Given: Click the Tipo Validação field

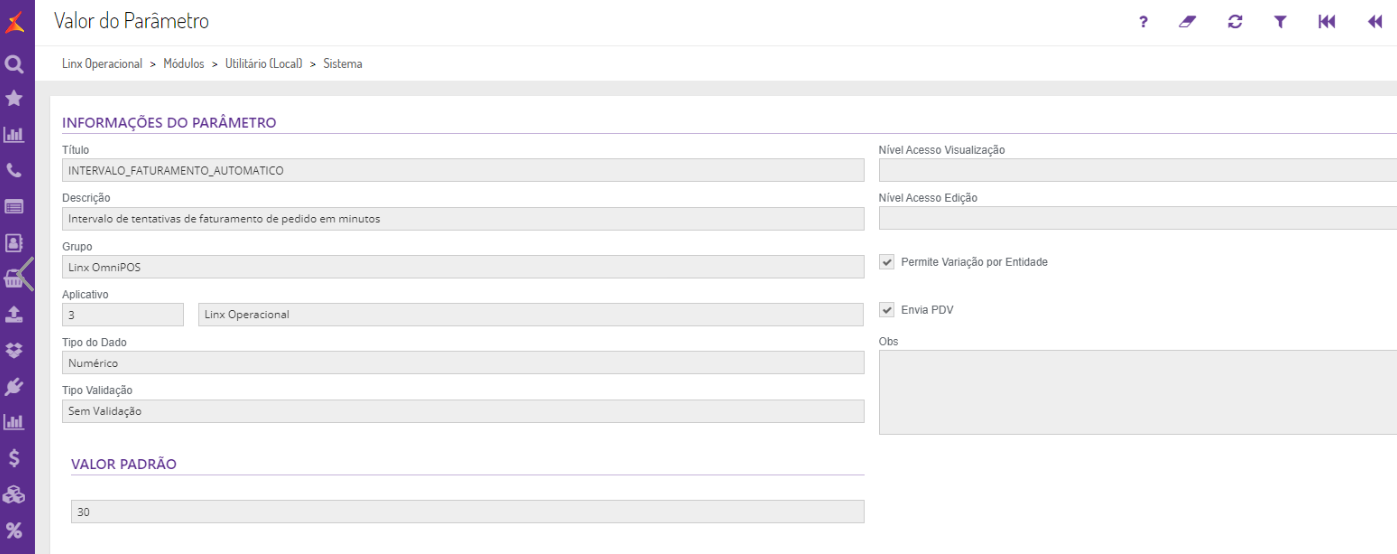Looking at the screenshot, I should click(x=463, y=411).
